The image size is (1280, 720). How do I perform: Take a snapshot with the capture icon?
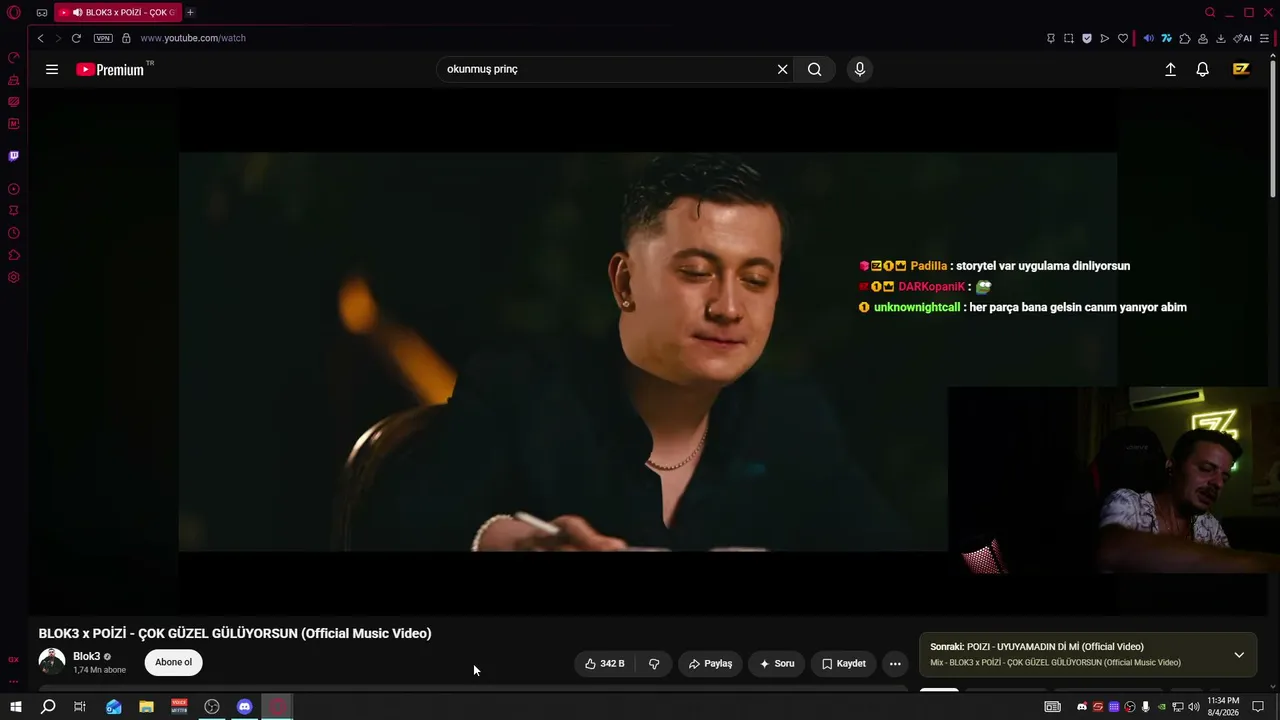(1069, 38)
